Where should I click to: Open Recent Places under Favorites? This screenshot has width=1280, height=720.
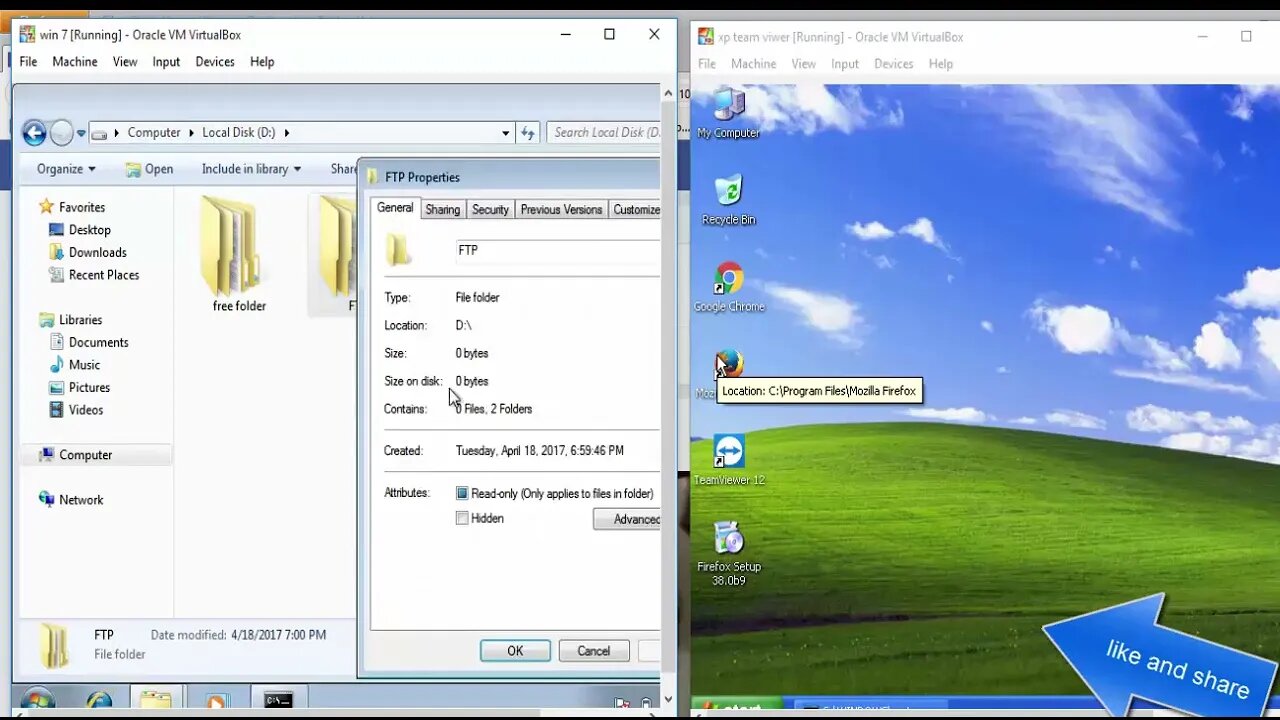pyautogui.click(x=104, y=275)
